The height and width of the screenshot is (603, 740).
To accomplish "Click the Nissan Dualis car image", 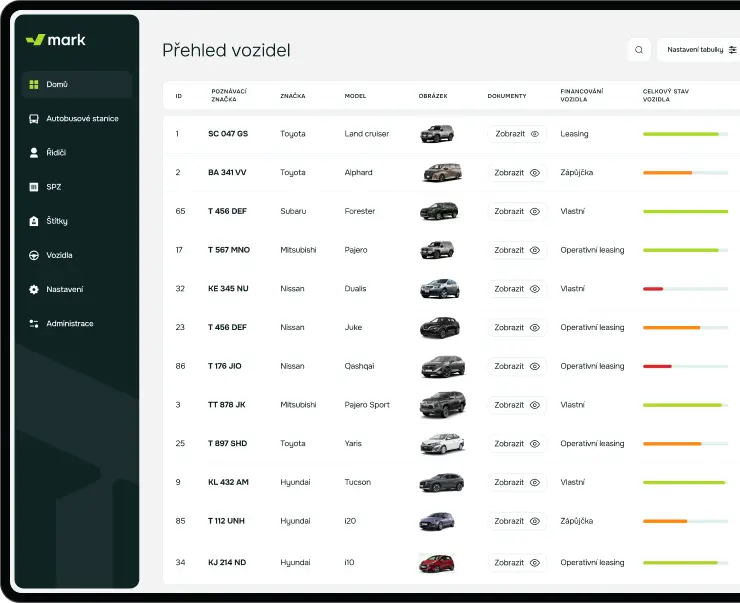I will [x=439, y=288].
